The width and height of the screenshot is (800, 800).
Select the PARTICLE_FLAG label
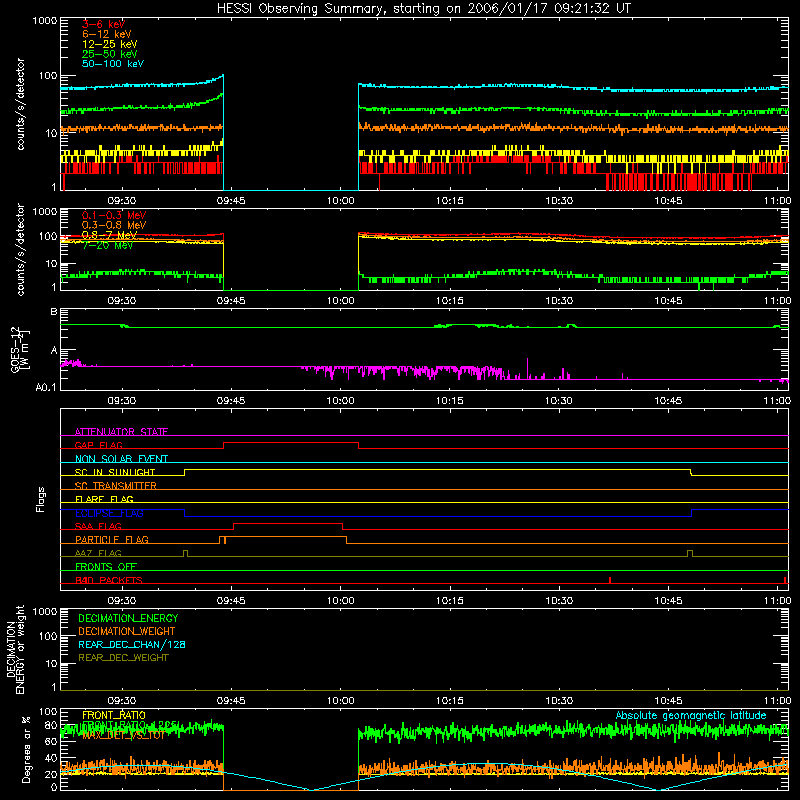[112, 539]
